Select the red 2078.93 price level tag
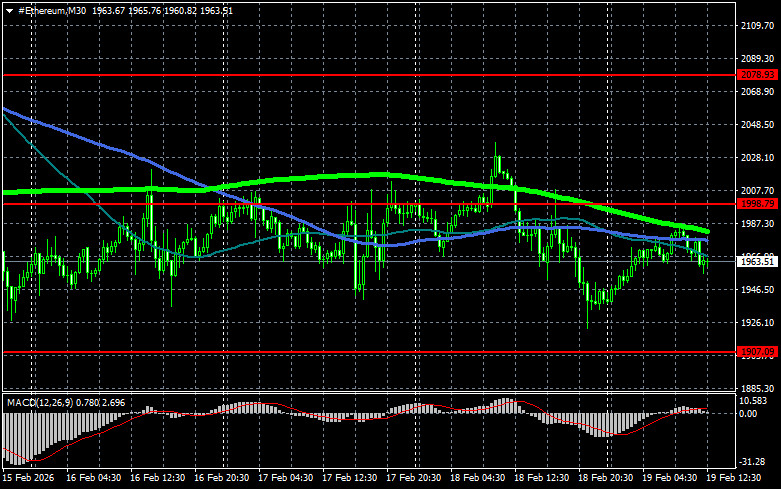The image size is (781, 489). pos(757,75)
